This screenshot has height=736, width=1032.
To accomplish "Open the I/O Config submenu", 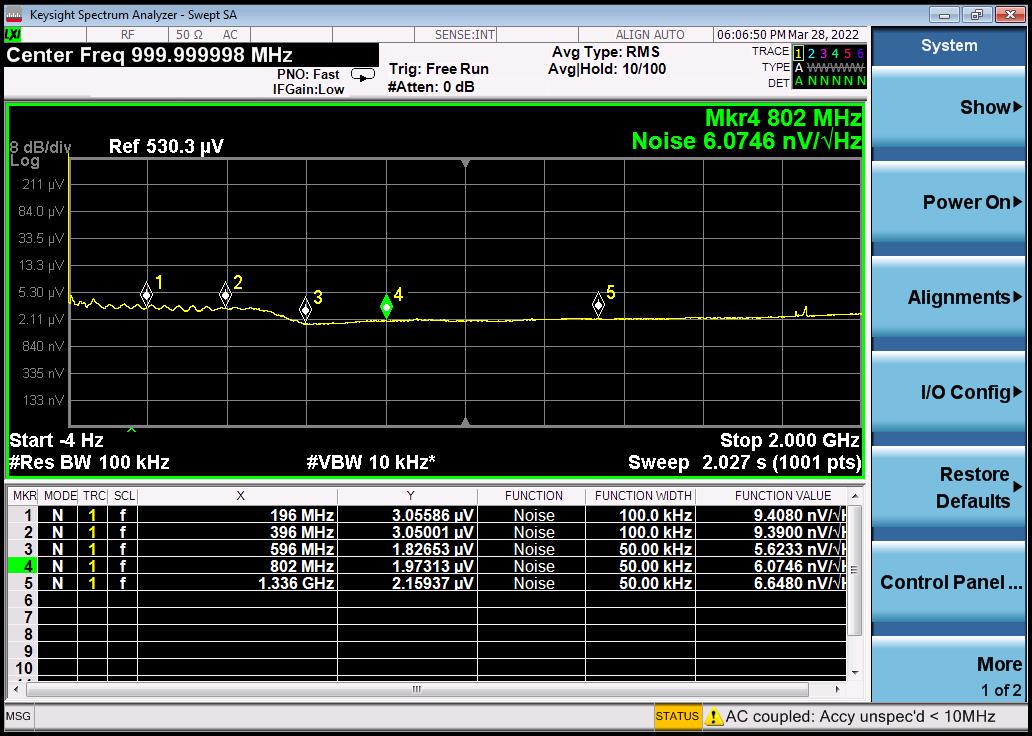I will click(948, 393).
